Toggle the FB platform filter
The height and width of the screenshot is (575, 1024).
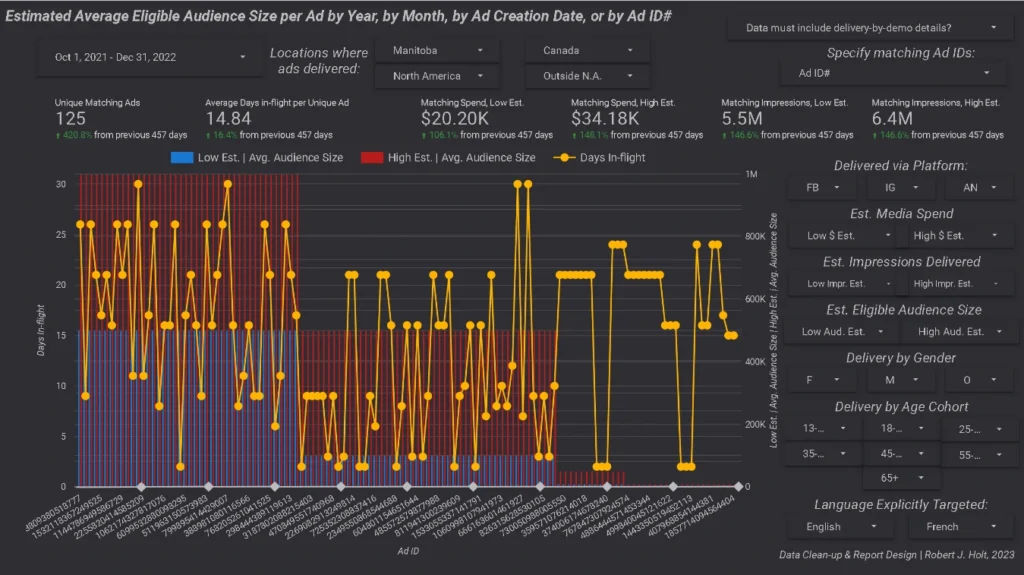821,187
